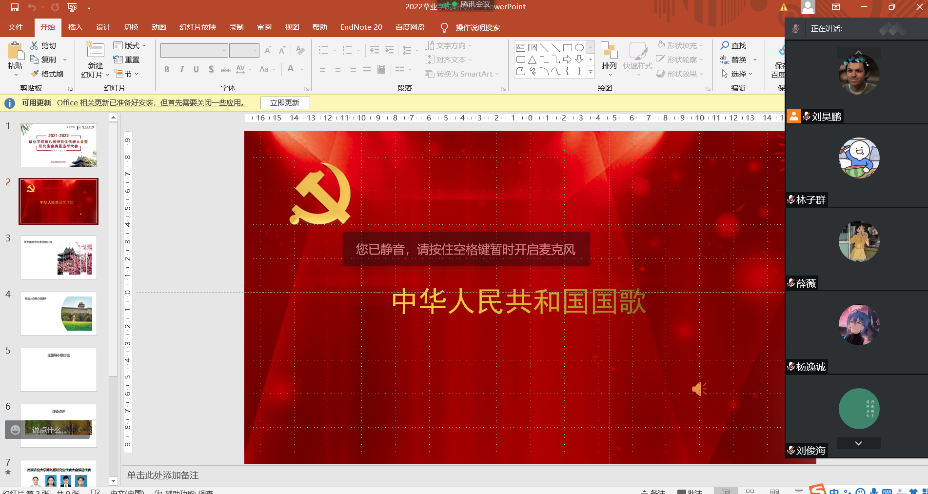Image resolution: width=928 pixels, height=494 pixels.
Task: Click the Arrange icon in the drawing group
Action: click(609, 52)
